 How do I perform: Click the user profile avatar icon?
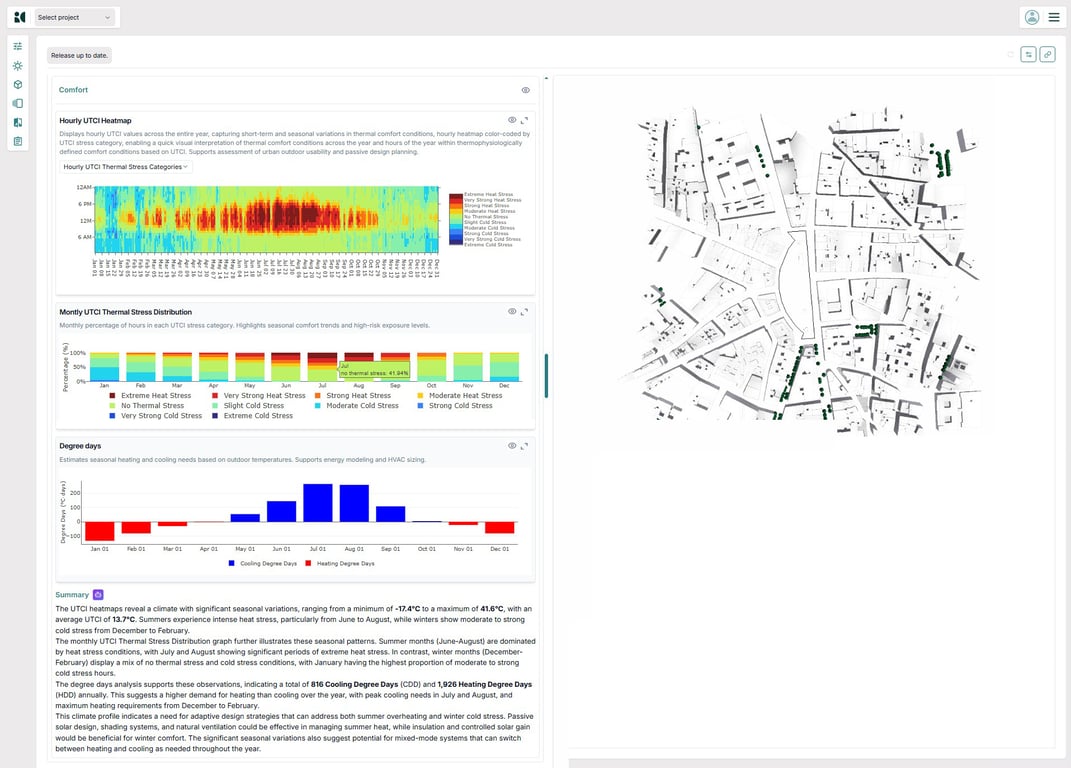pos(1032,17)
